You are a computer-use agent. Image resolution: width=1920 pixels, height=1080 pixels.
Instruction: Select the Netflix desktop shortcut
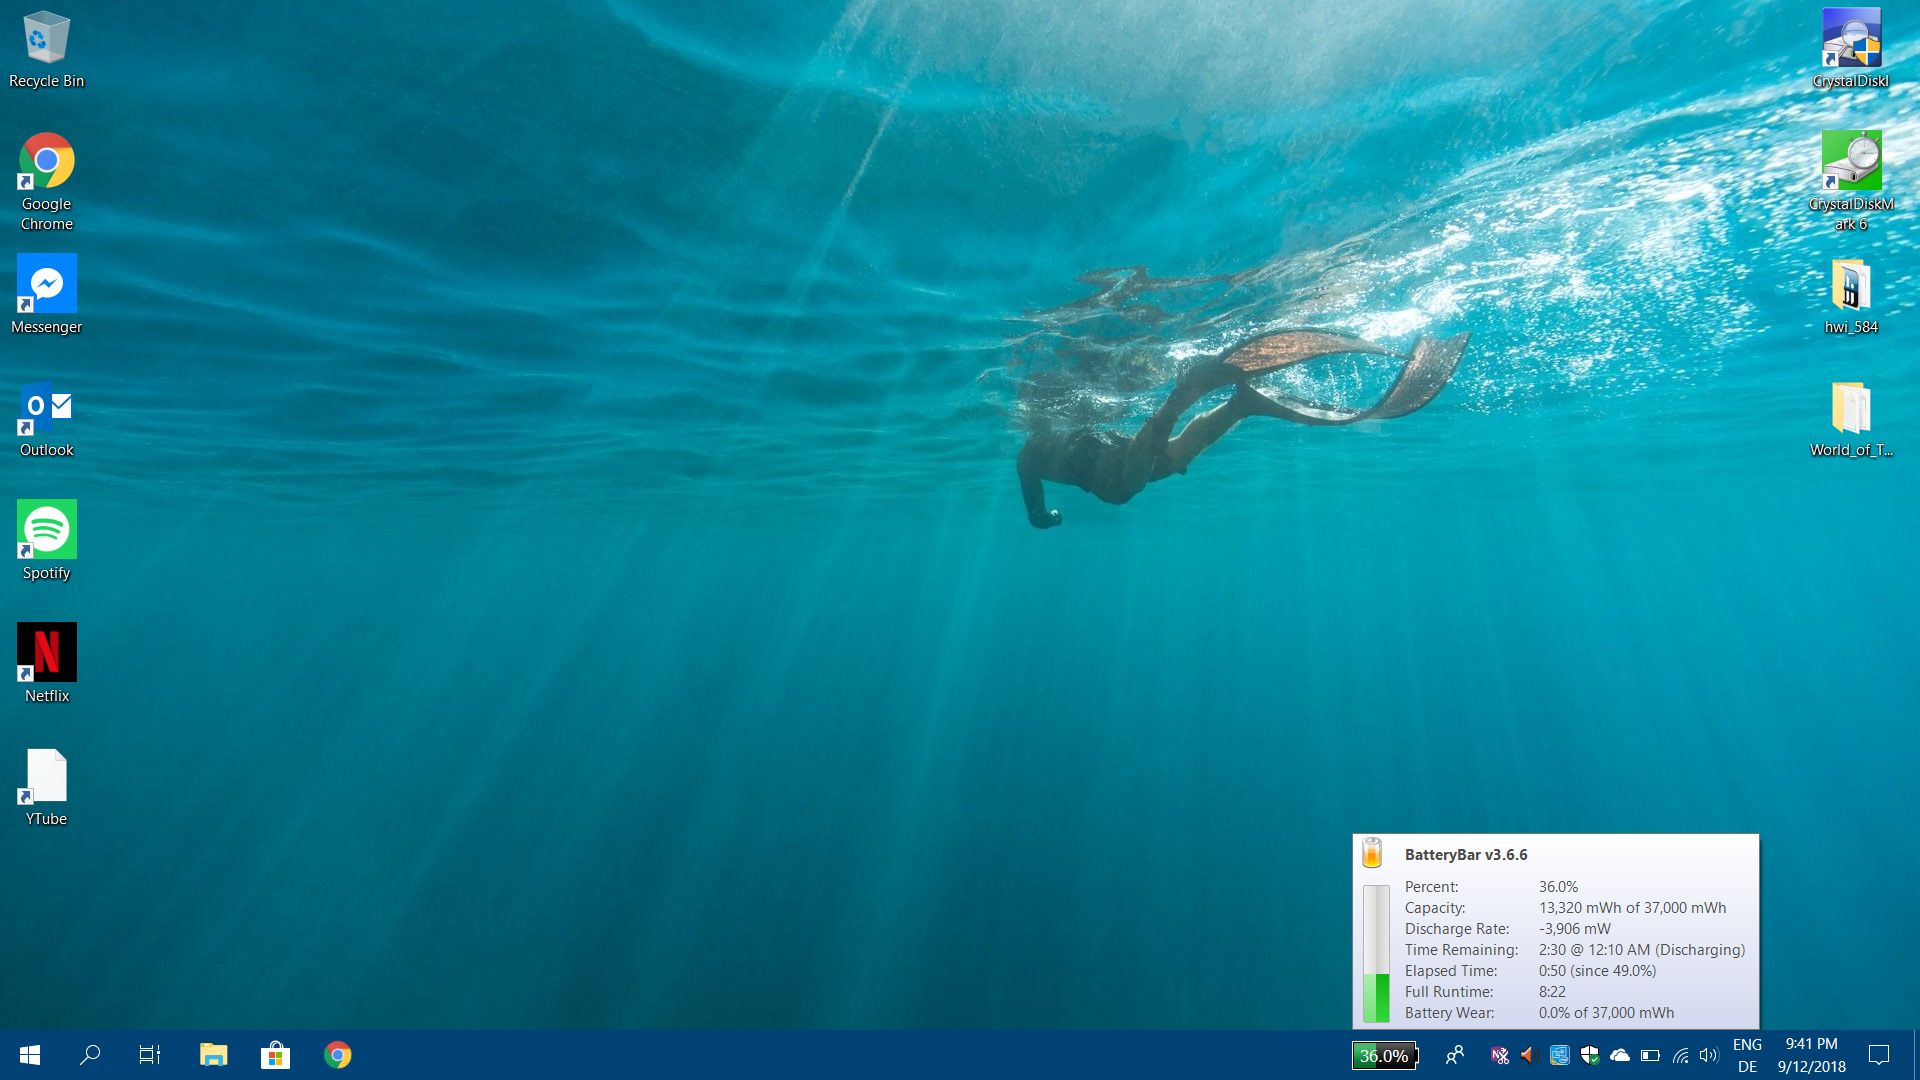tap(46, 663)
